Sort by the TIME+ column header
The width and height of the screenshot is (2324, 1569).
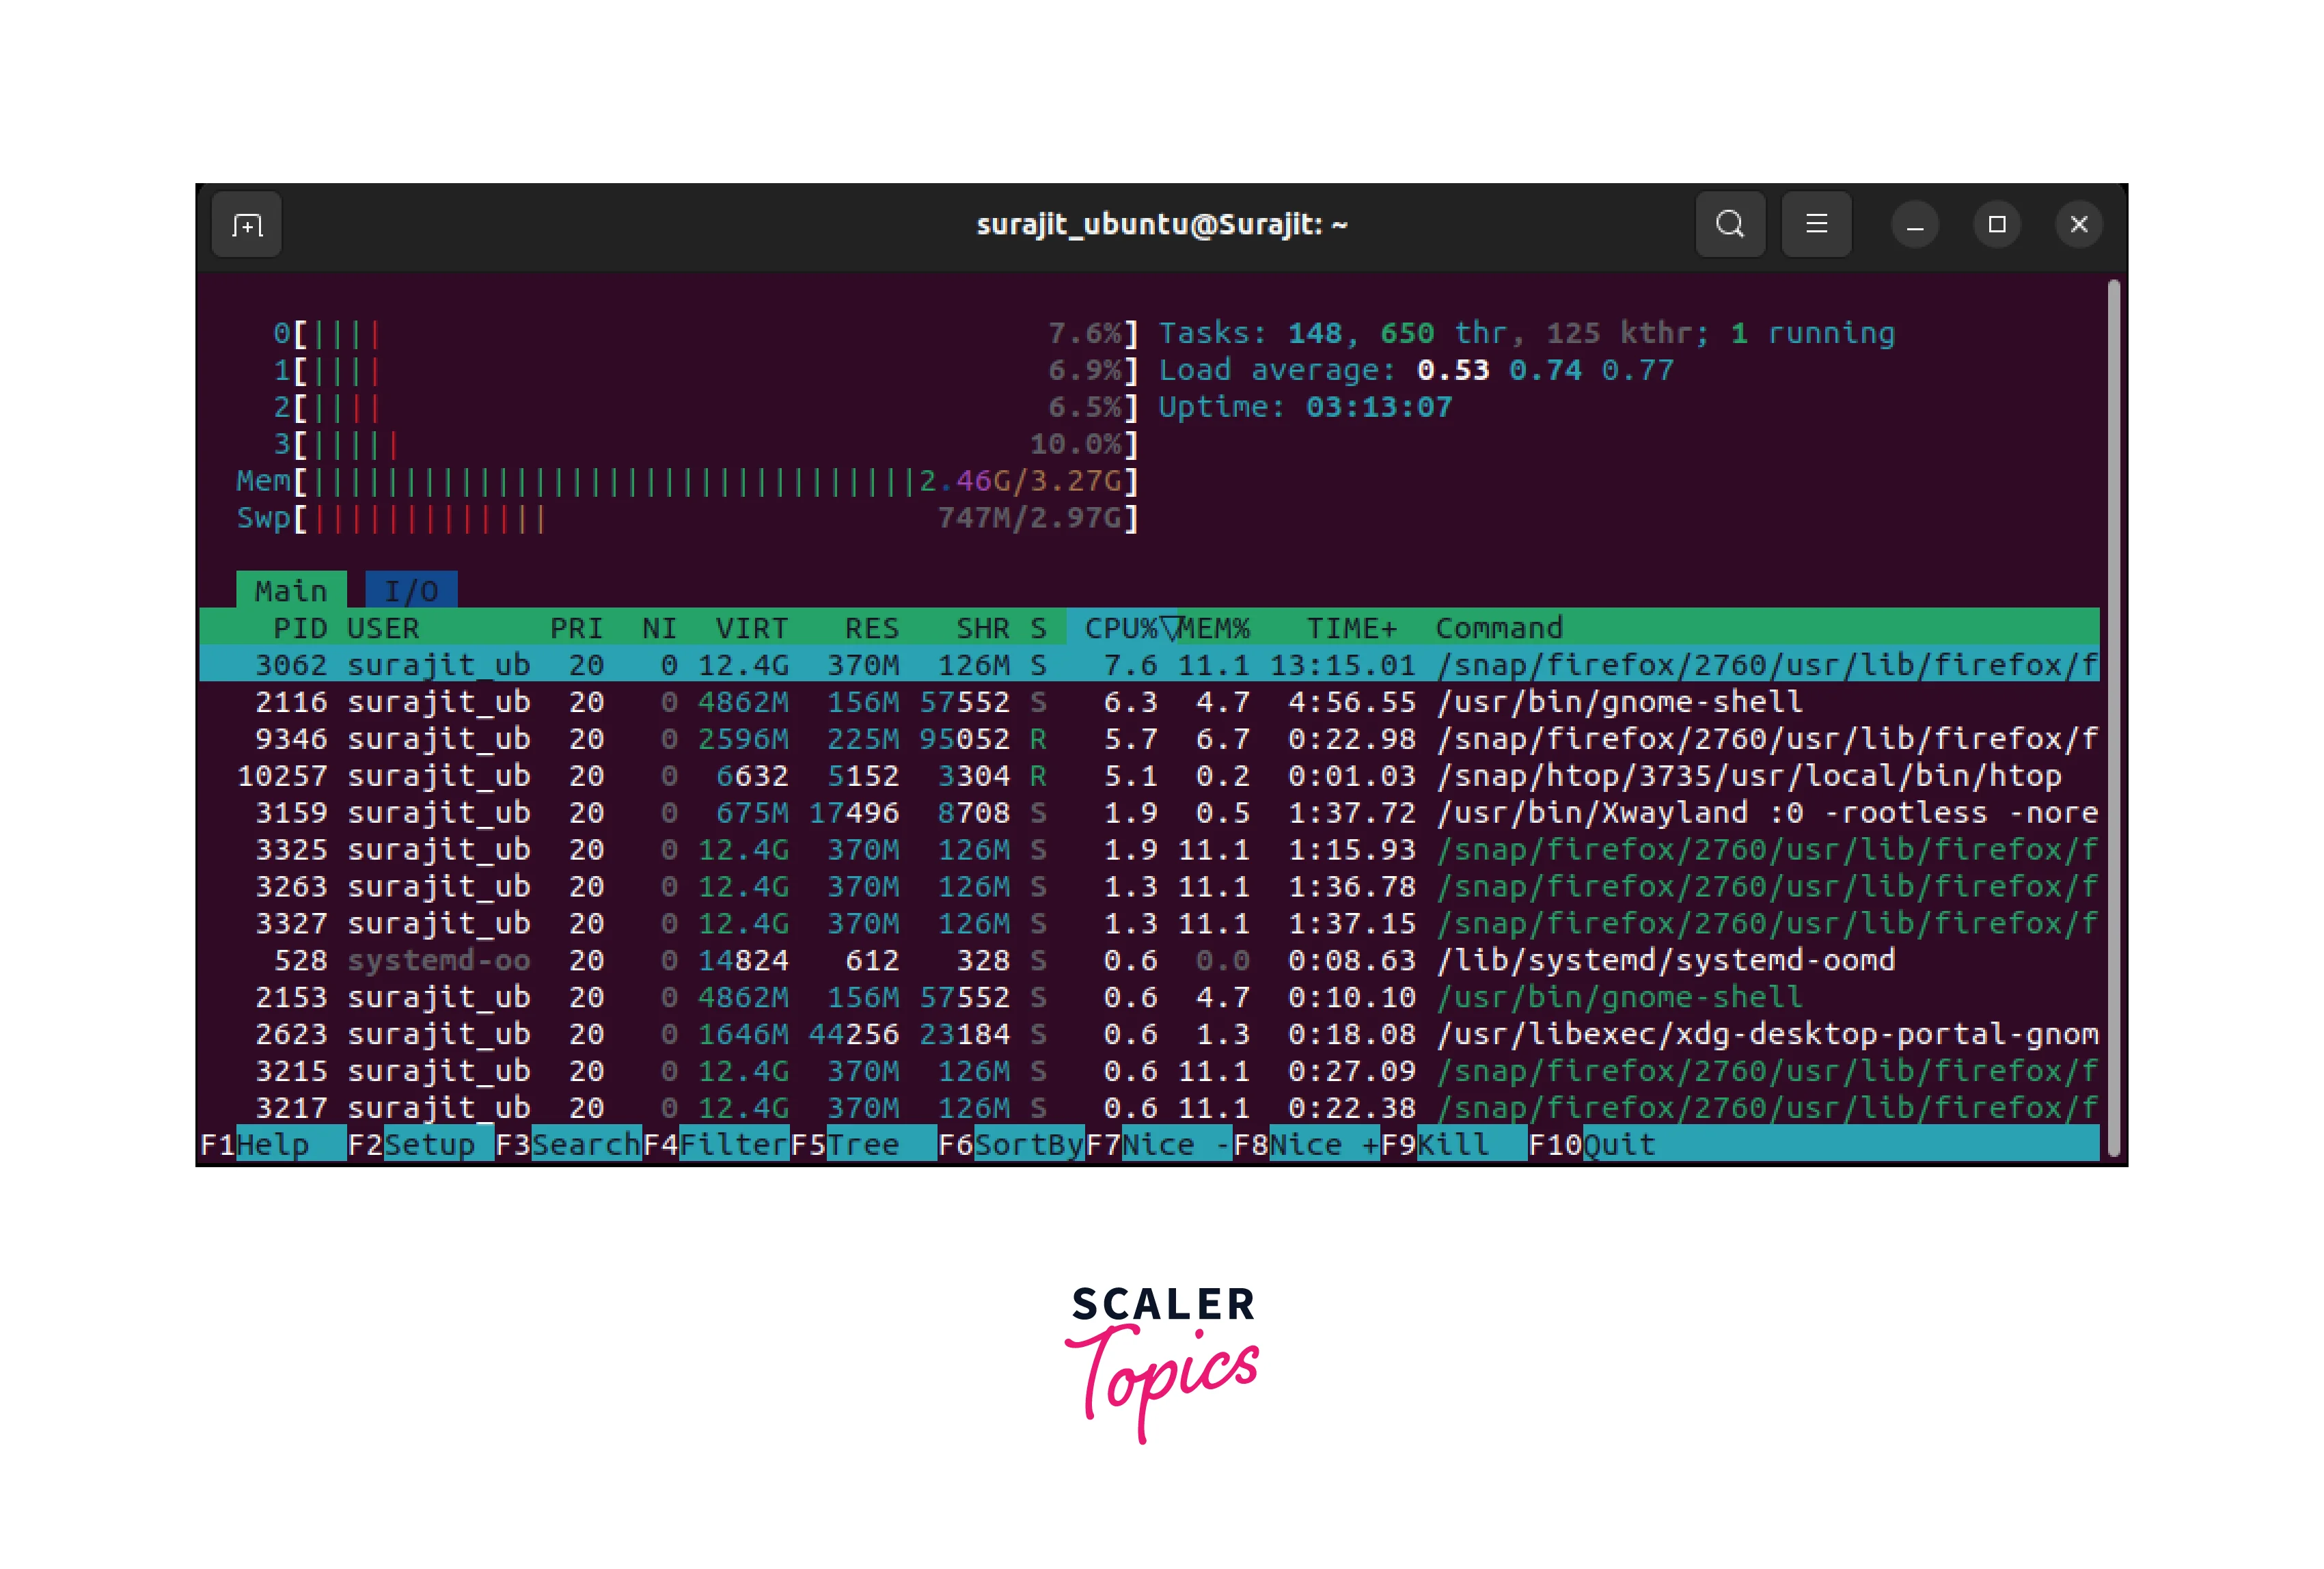pyautogui.click(x=1351, y=628)
